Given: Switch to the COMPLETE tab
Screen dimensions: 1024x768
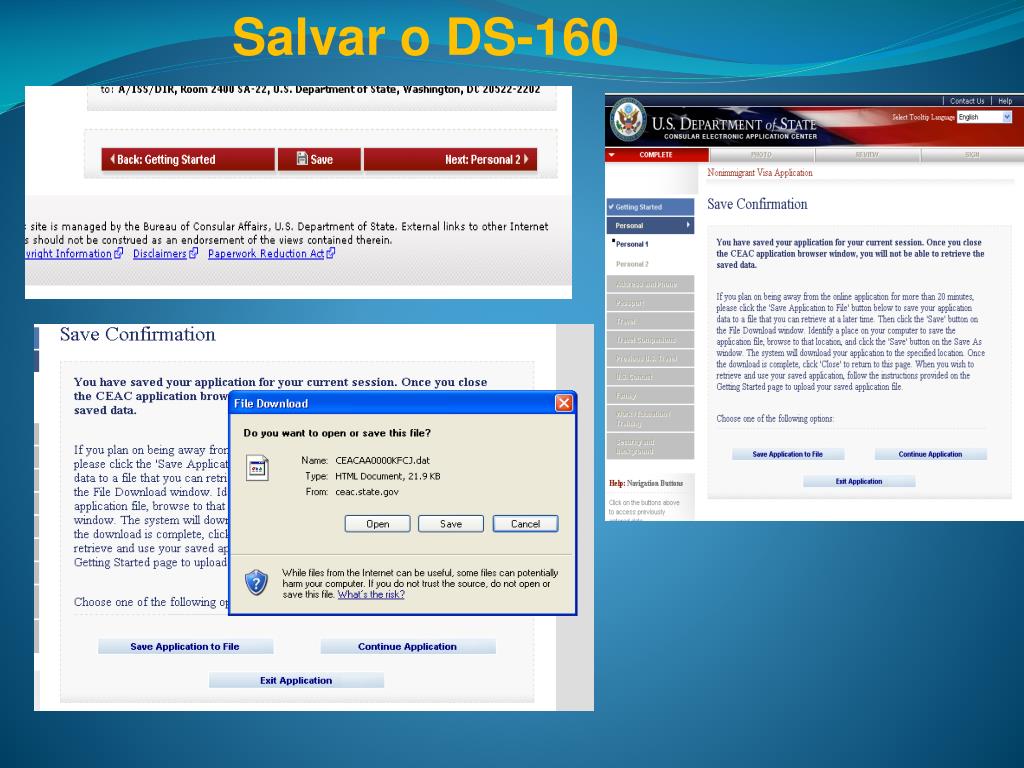Looking at the screenshot, I should tap(656, 155).
